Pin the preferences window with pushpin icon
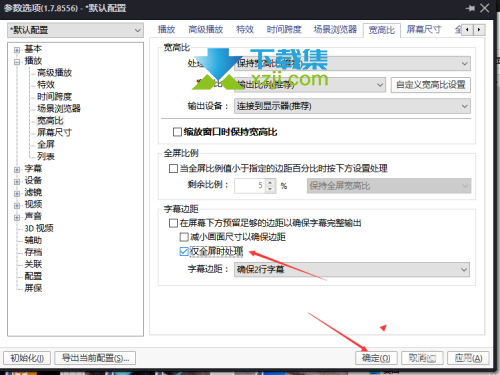This screenshot has height=375, width=500. pyautogui.click(x=470, y=8)
